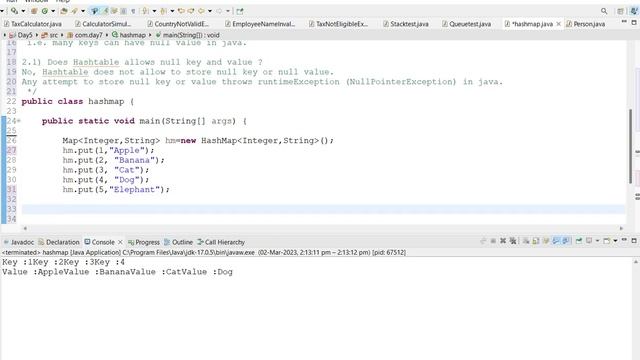Switch to EmployeeNameInval... editor tab
This screenshot has width=640, height=360.
[x=260, y=24]
